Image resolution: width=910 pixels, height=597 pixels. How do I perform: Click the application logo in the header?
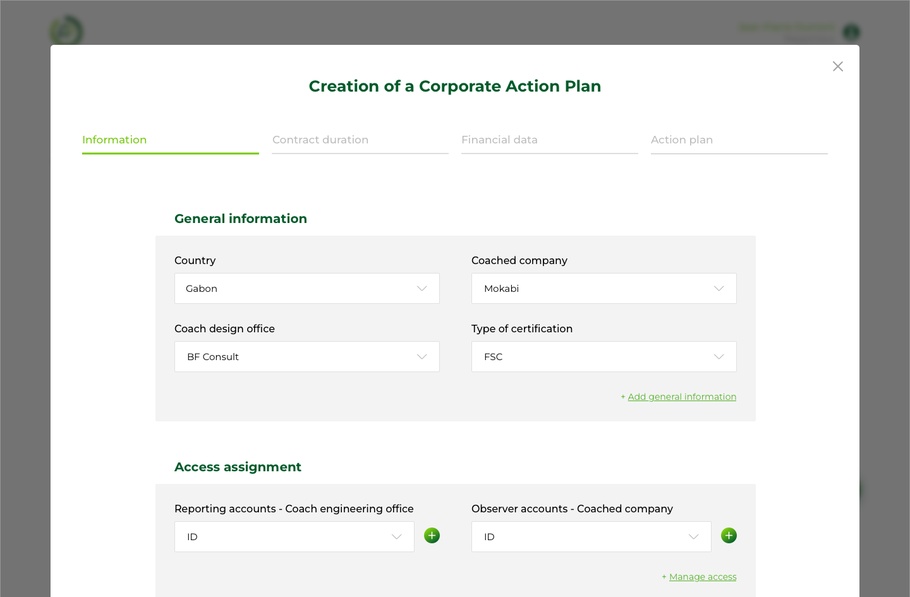pos(67,30)
